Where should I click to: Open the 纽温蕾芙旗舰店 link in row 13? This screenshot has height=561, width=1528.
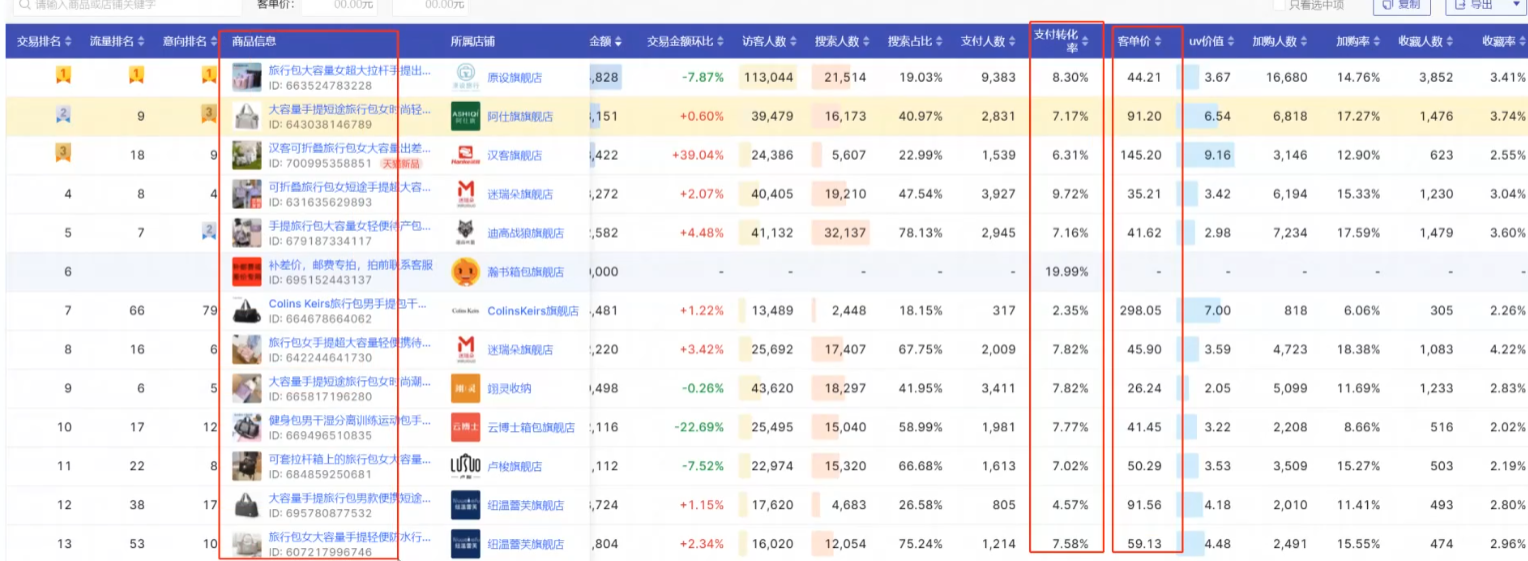(x=525, y=545)
